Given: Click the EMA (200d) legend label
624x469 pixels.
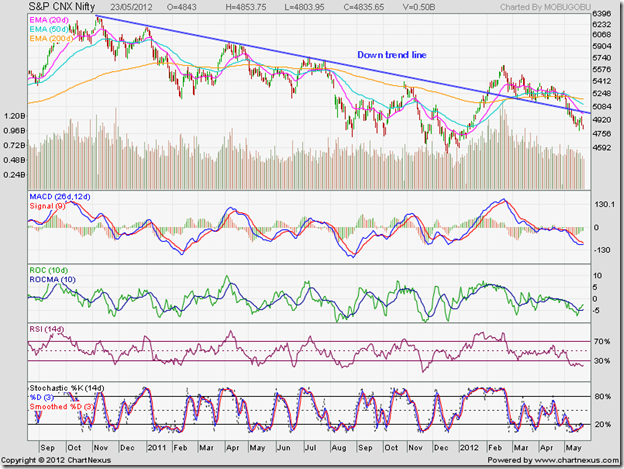Looking at the screenshot, I should coord(51,39).
